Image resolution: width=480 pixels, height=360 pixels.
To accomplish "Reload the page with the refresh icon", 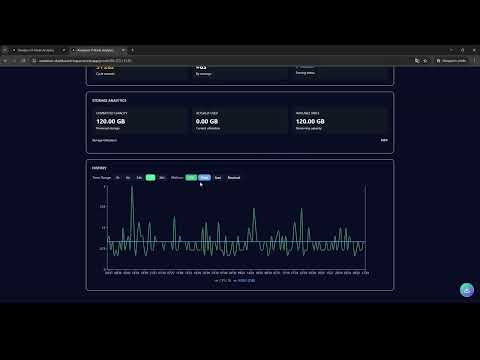I will [23, 61].
